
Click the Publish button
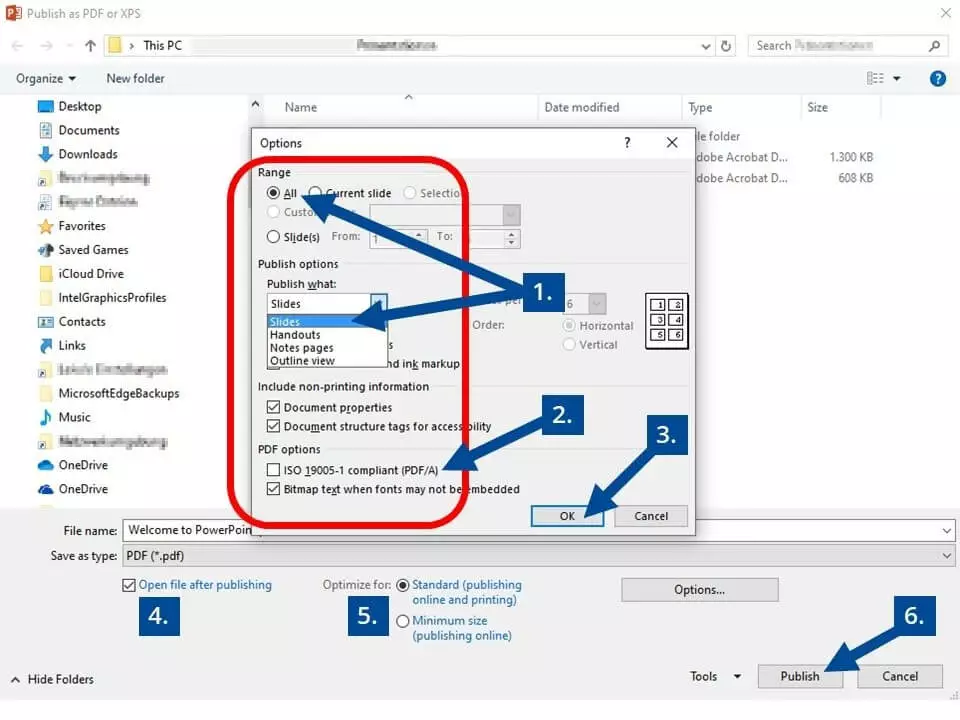click(x=800, y=677)
